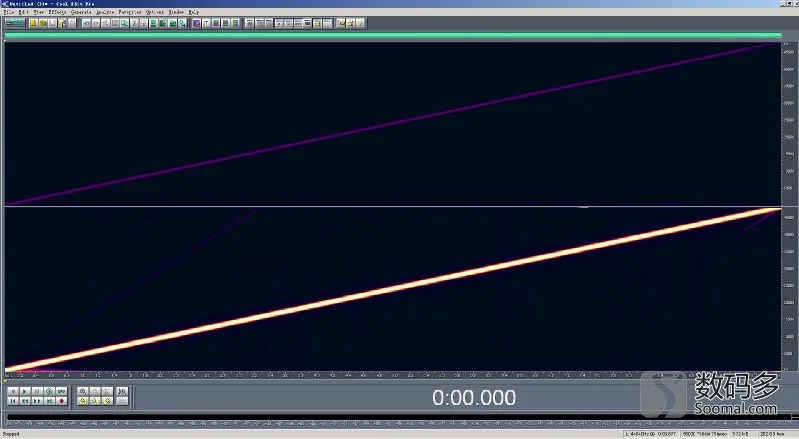Jump to beginning with Go to Start button

tap(13, 401)
